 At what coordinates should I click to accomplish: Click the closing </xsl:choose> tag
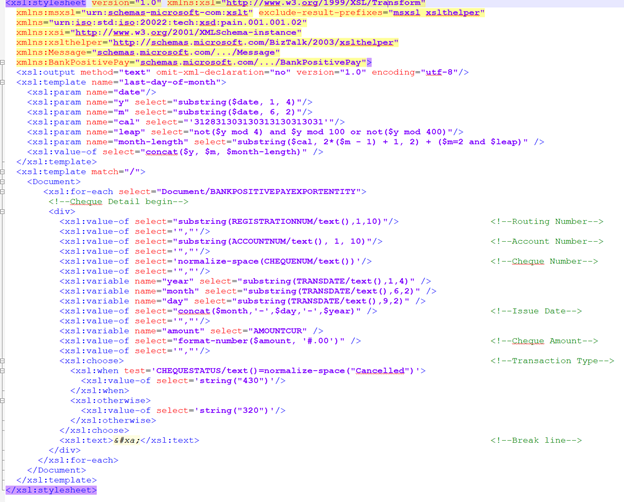[94, 431]
